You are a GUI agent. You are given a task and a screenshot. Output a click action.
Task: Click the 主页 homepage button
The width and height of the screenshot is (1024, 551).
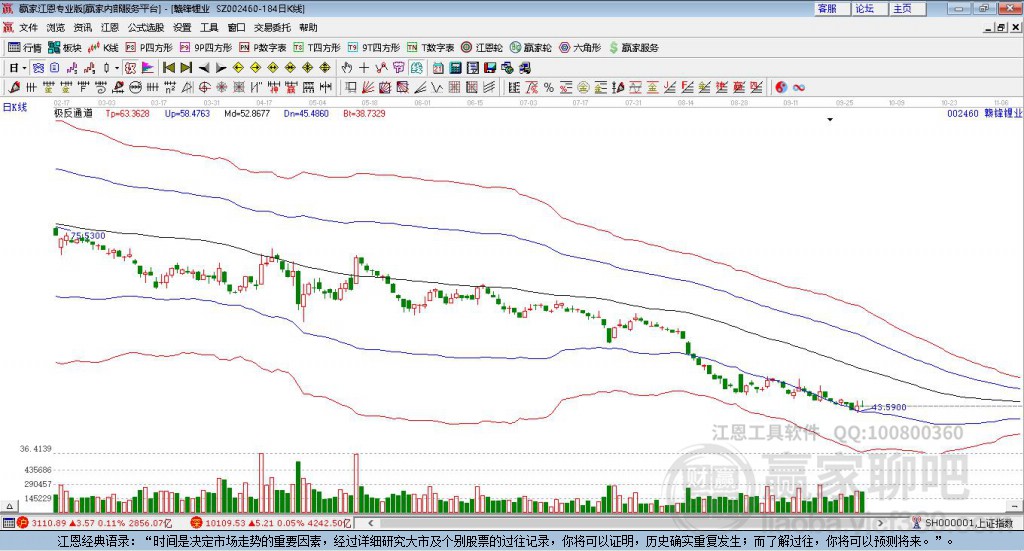(907, 8)
